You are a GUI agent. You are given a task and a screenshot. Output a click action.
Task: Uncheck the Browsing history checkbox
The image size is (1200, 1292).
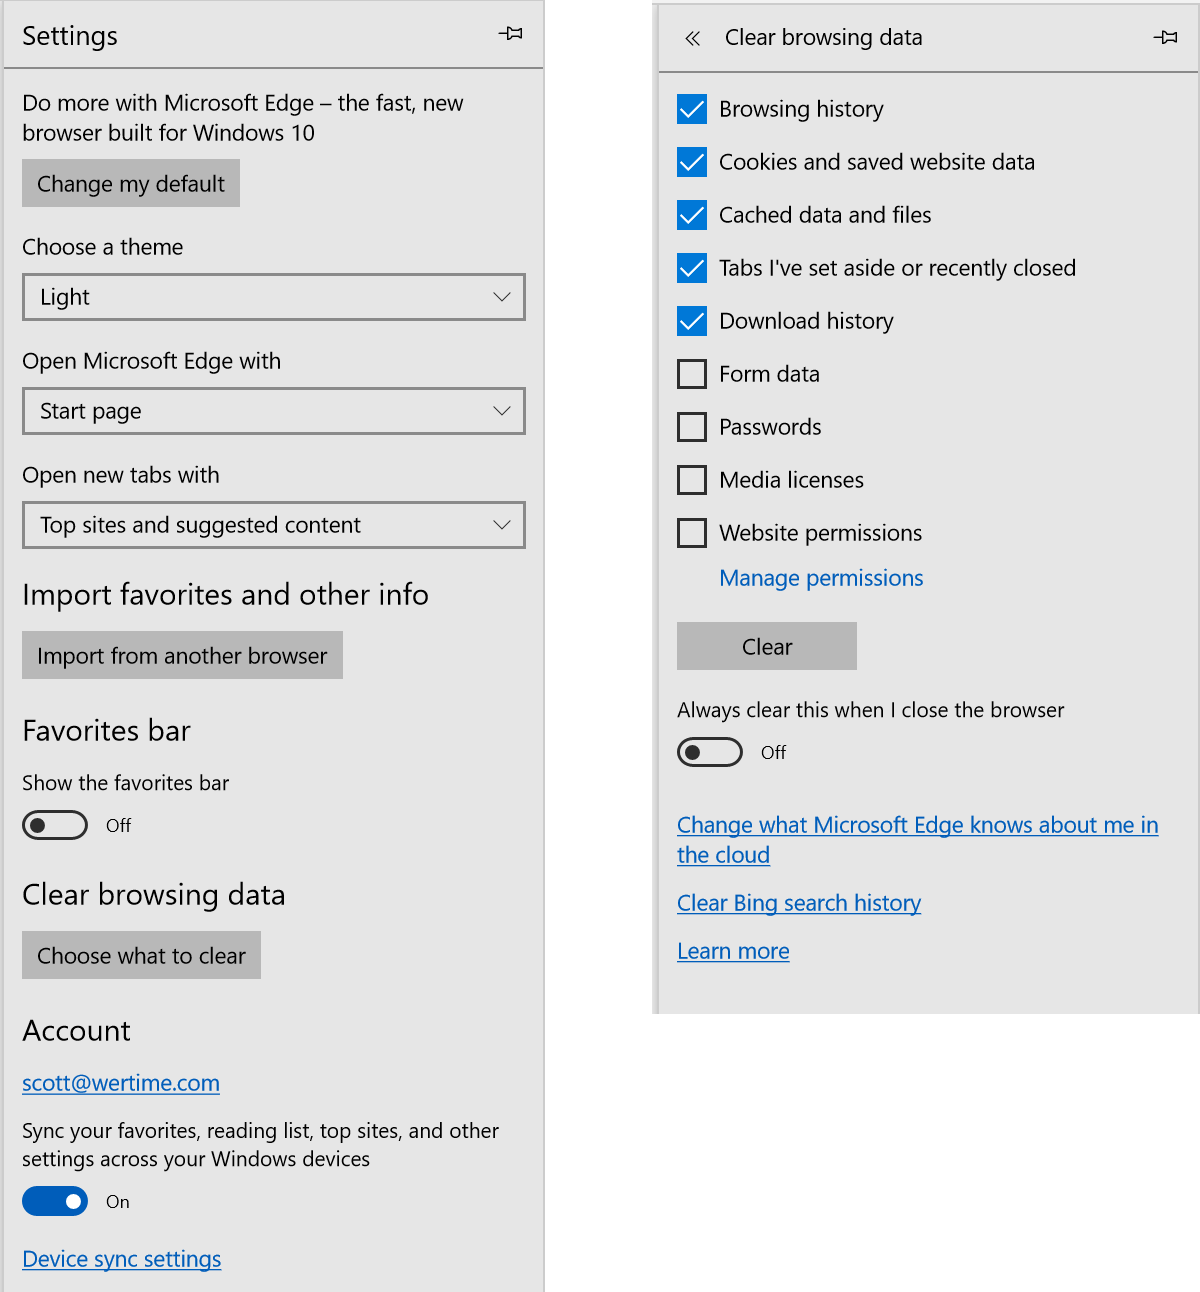click(692, 109)
